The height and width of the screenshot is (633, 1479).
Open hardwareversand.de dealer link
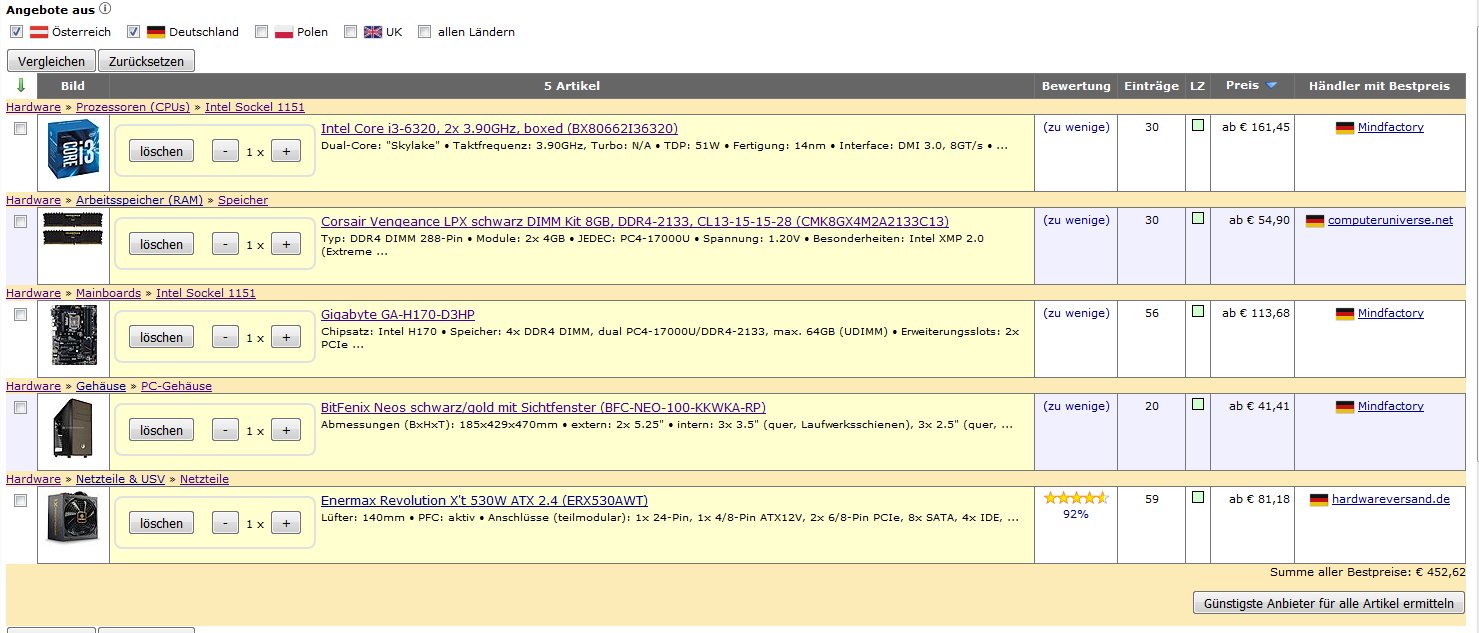1391,499
